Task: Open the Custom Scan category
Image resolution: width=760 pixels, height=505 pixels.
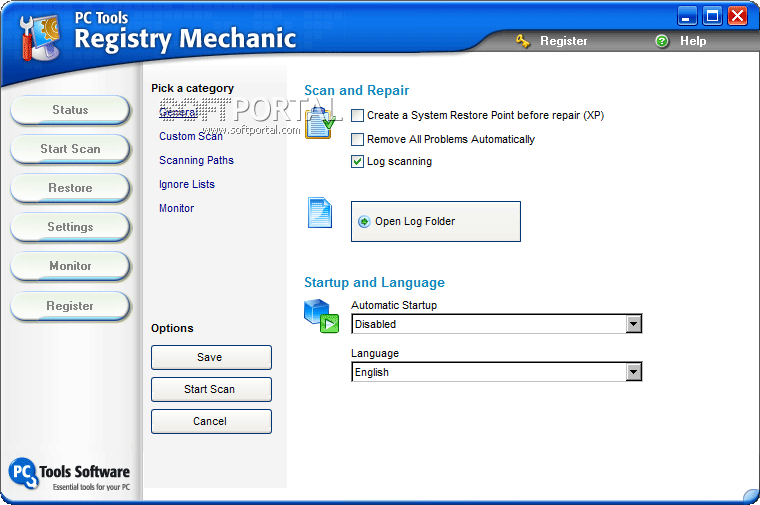Action: 191,136
